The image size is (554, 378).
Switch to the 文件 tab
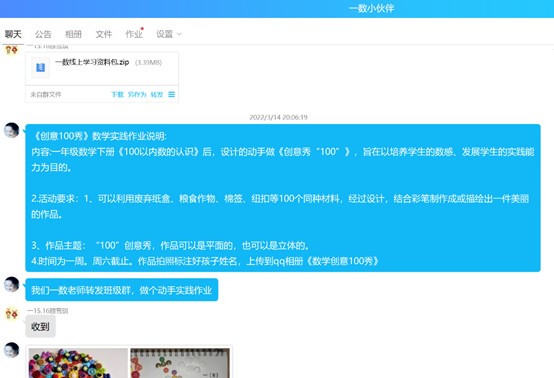coord(104,34)
